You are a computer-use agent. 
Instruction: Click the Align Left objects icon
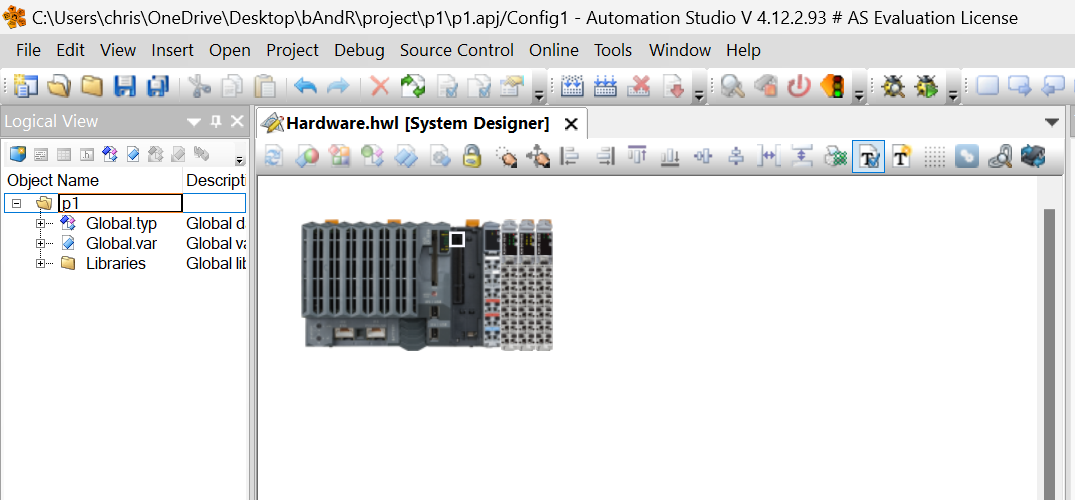[x=570, y=156]
